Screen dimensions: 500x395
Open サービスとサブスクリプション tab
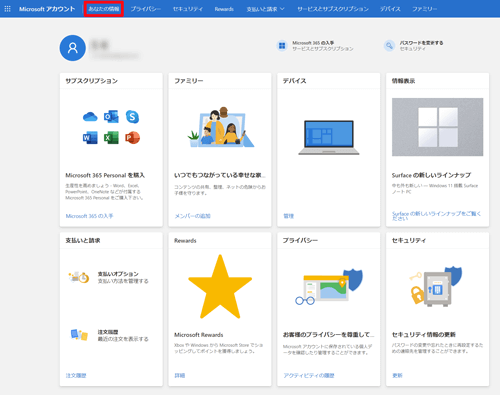(x=333, y=9)
